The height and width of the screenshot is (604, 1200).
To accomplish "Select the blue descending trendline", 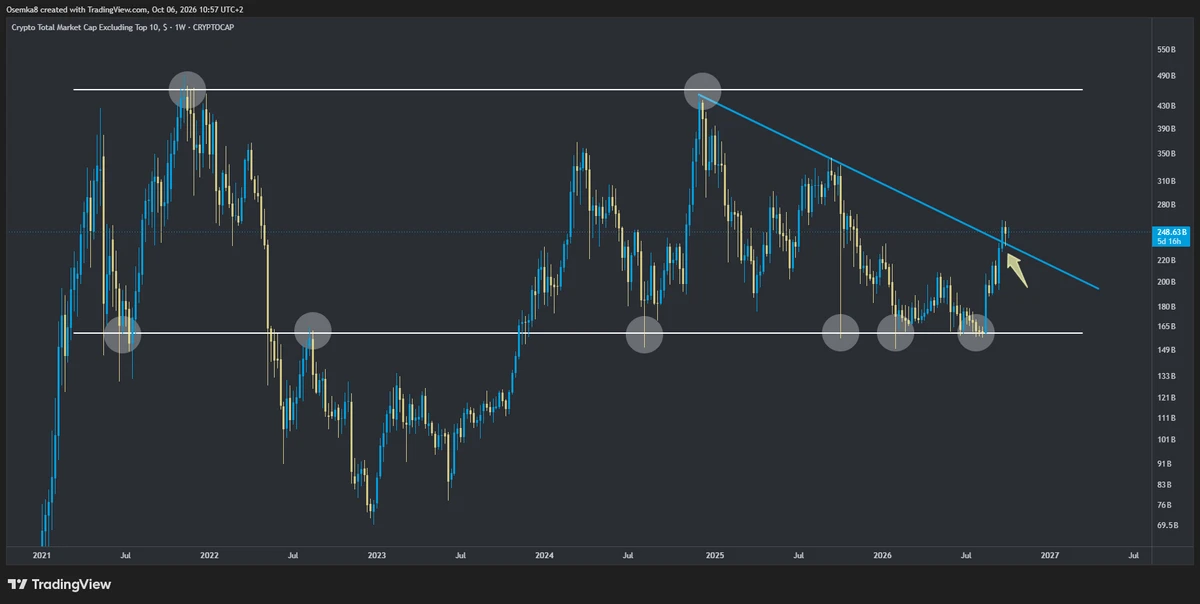I will coord(900,192).
